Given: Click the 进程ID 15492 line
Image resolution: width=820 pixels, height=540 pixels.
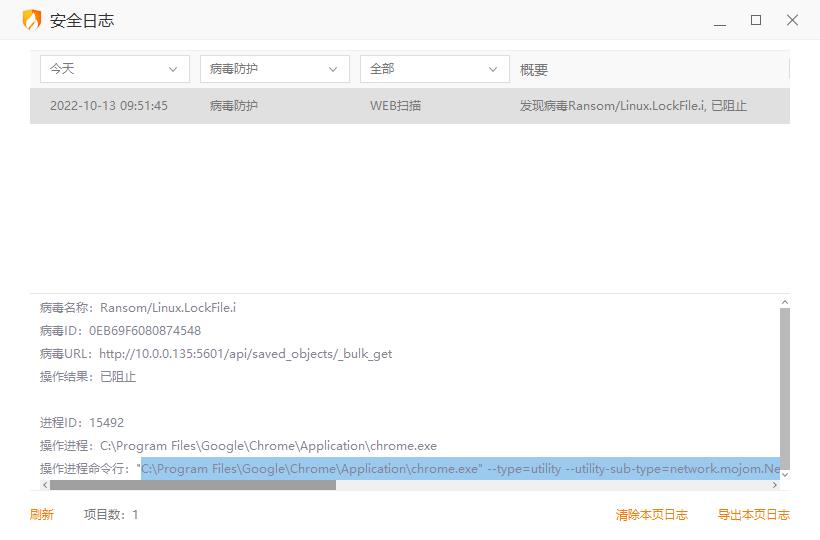Looking at the screenshot, I should [82, 422].
